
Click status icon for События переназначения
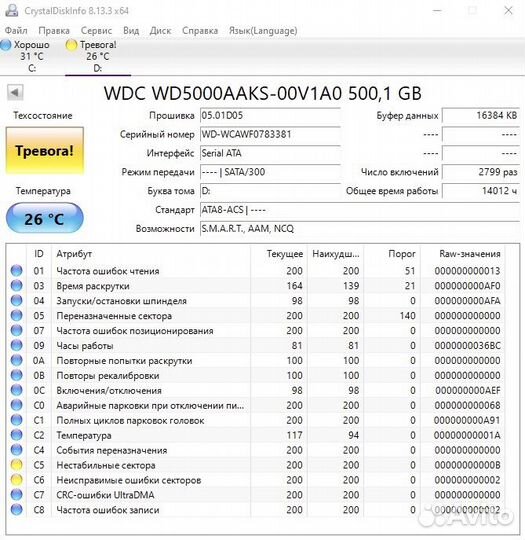16,450
